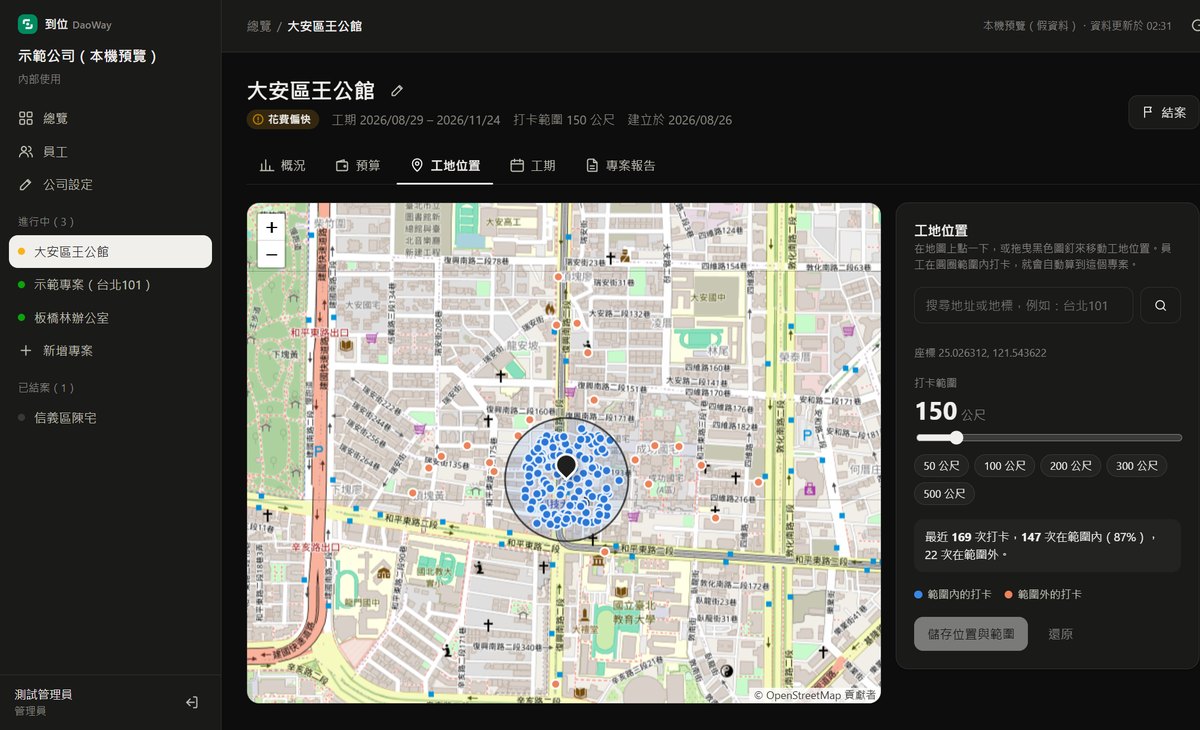This screenshot has height=730, width=1200.
Task: Switch to the 預算 tab
Action: (x=358, y=166)
